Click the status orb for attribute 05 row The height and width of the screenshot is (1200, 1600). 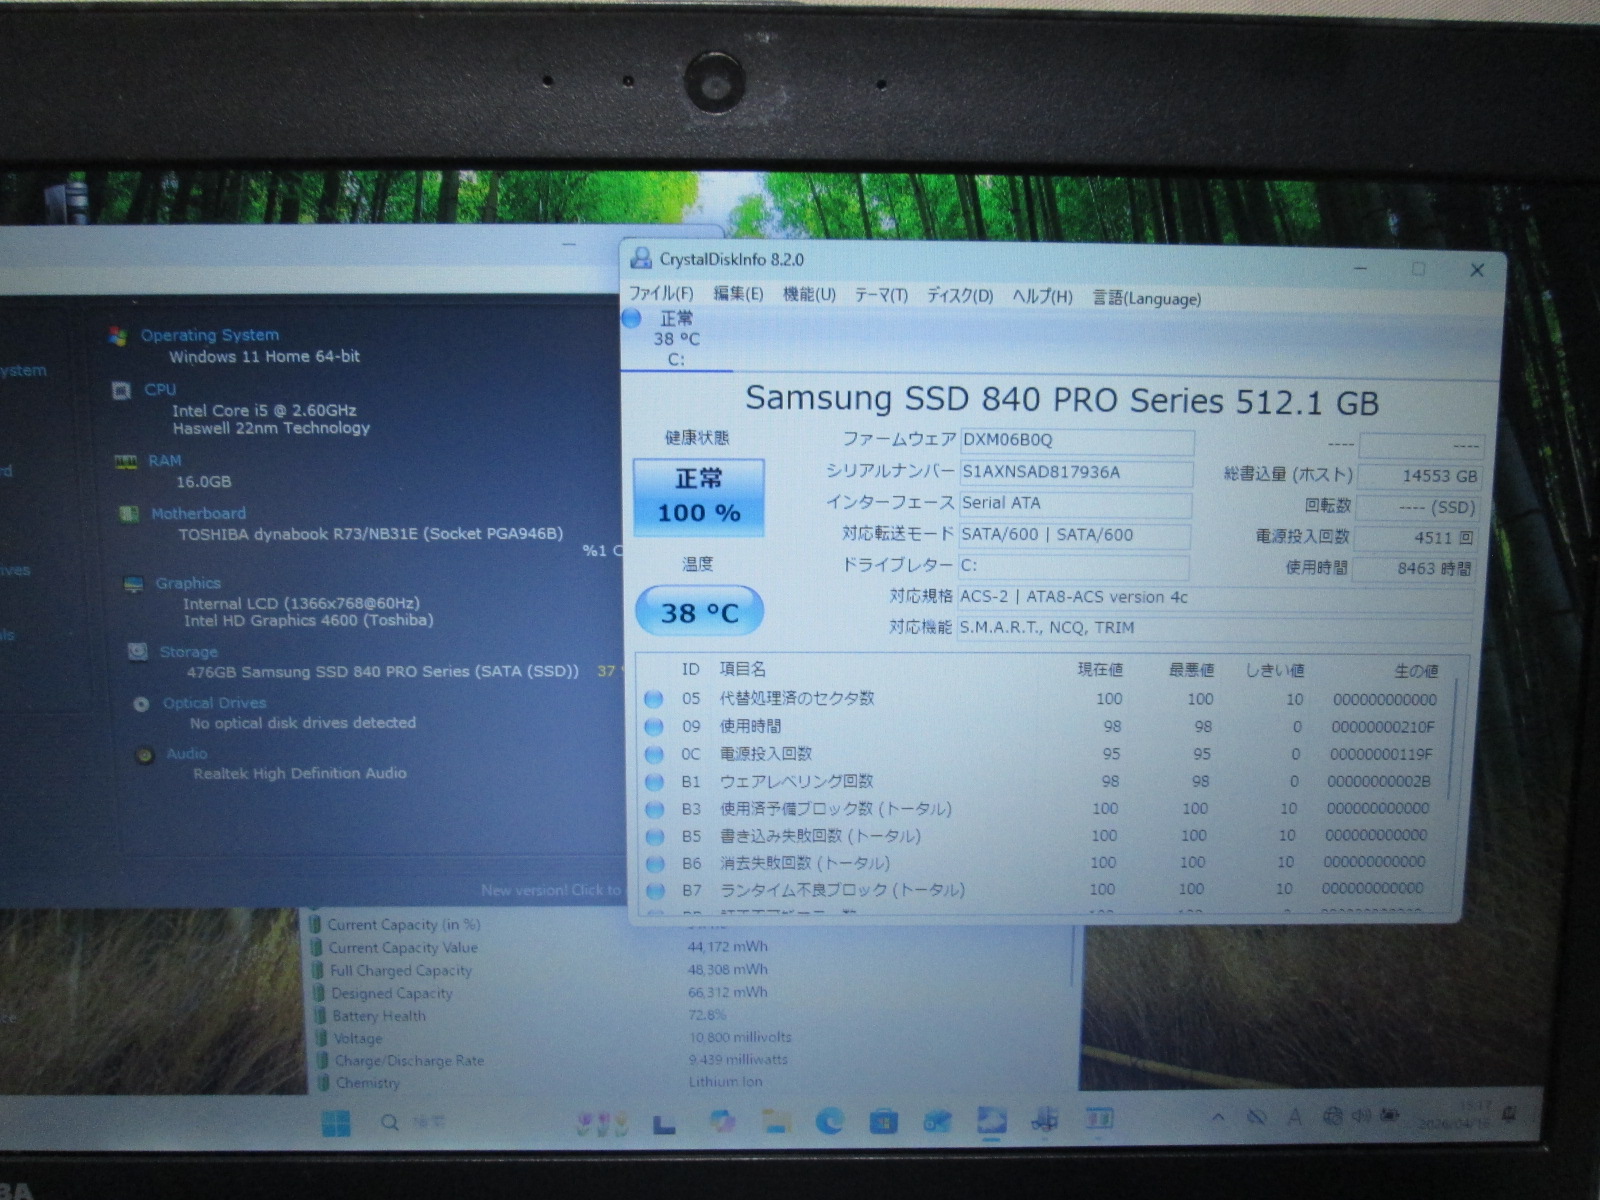pyautogui.click(x=654, y=699)
